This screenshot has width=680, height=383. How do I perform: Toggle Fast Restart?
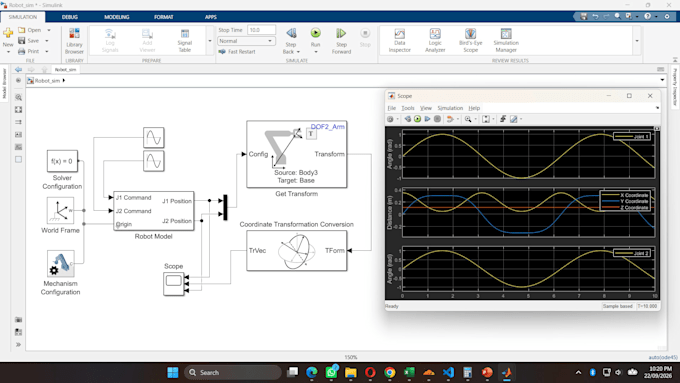237,51
